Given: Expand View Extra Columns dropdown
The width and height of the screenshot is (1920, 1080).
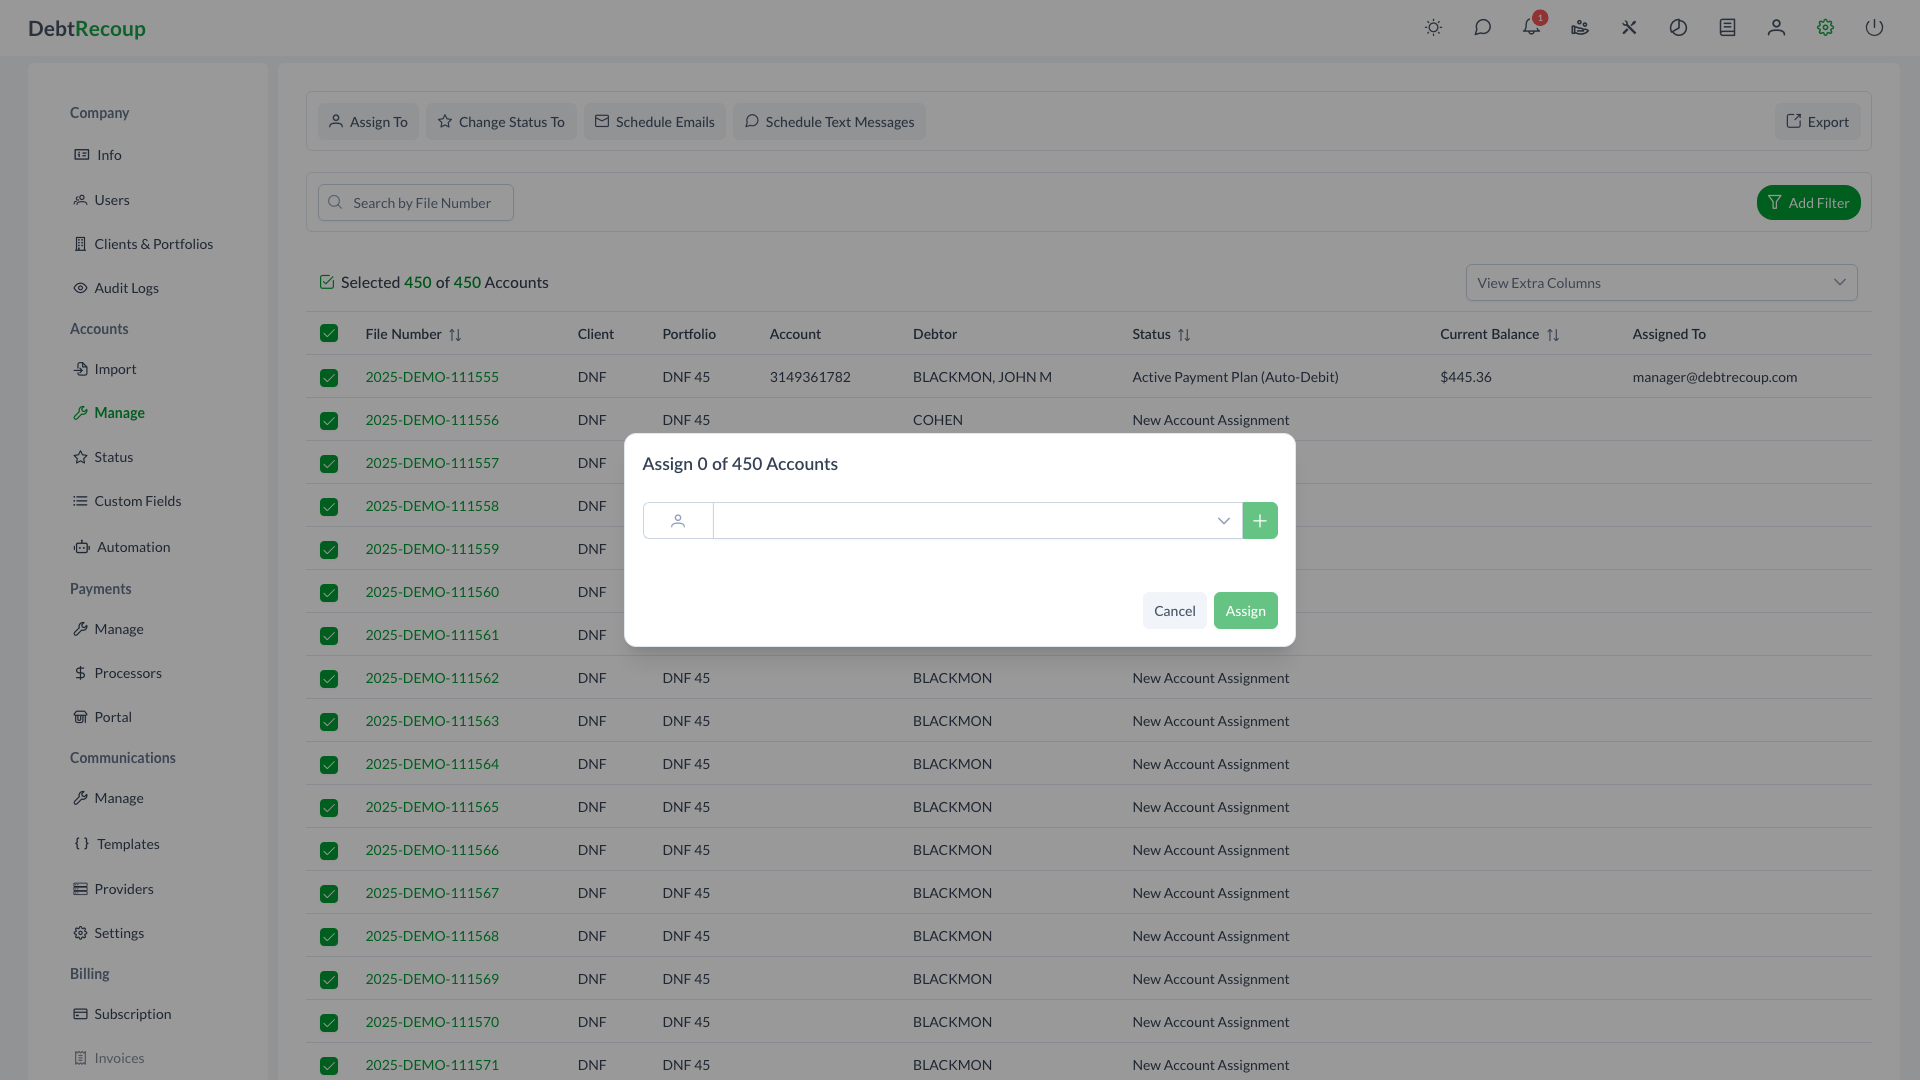Looking at the screenshot, I should pyautogui.click(x=1660, y=283).
